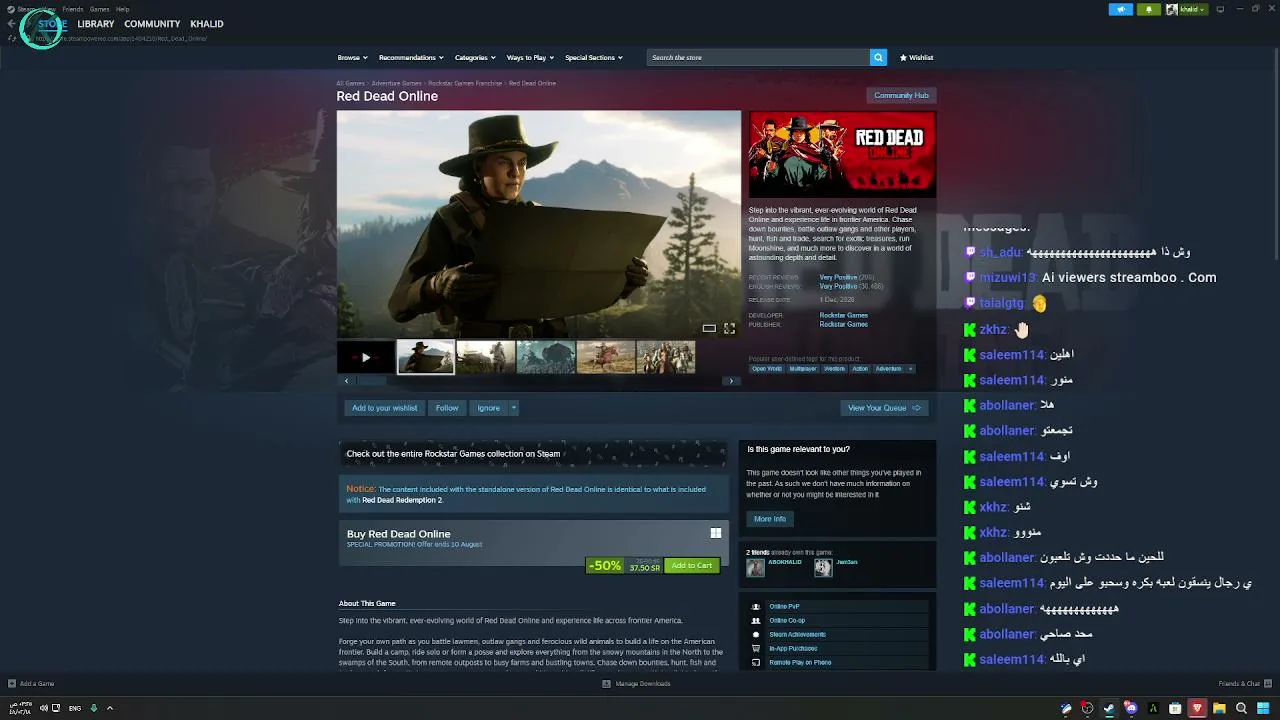Follow Red Dead Online
This screenshot has height=720, width=1280.
pos(447,408)
